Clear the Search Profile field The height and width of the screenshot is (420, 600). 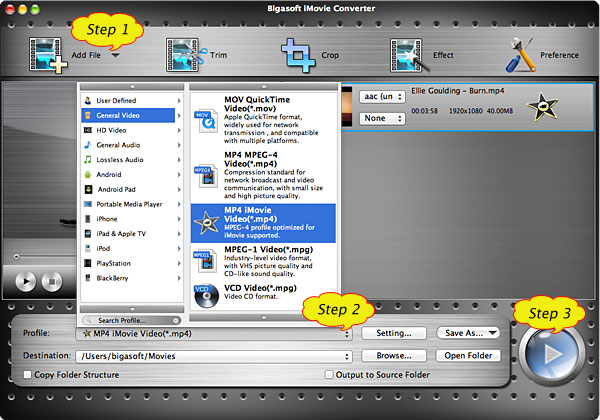[x=176, y=320]
